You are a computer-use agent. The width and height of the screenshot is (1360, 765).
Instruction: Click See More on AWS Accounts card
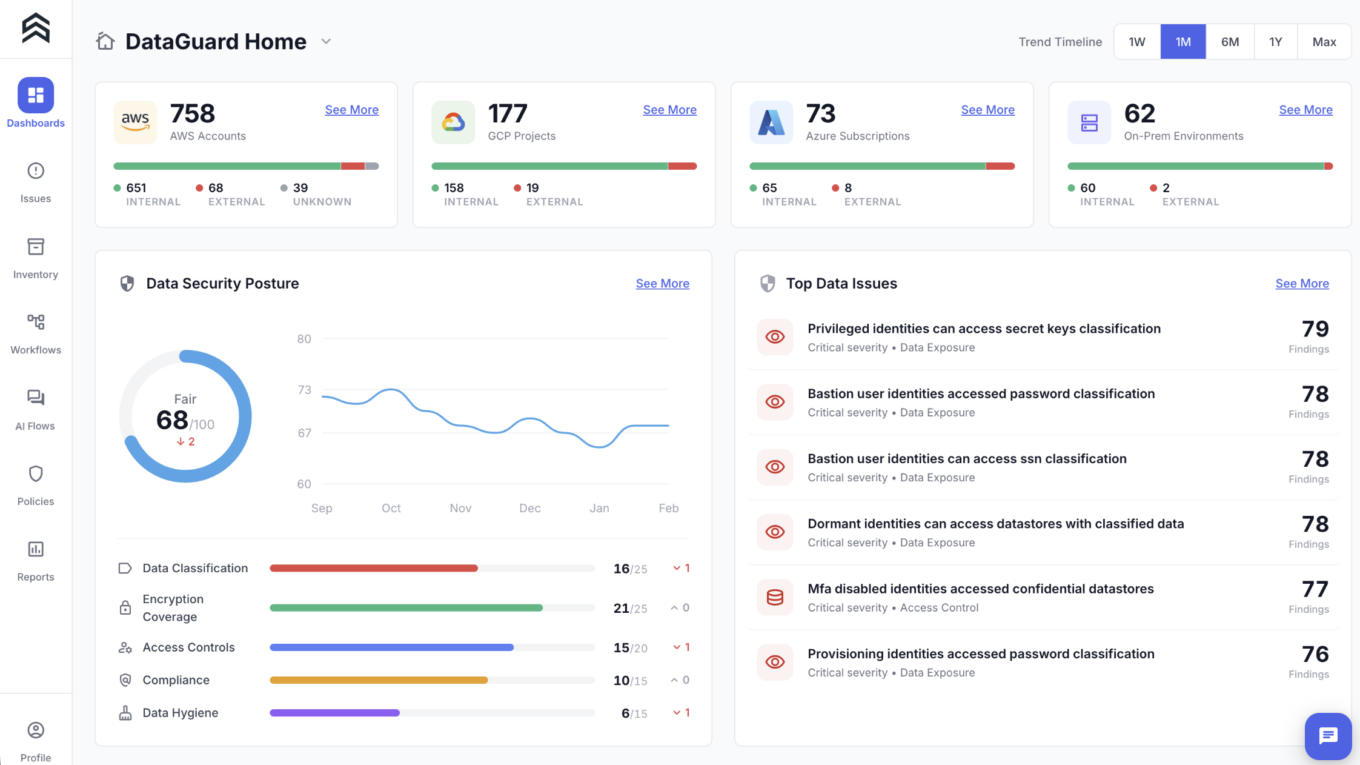(x=352, y=110)
